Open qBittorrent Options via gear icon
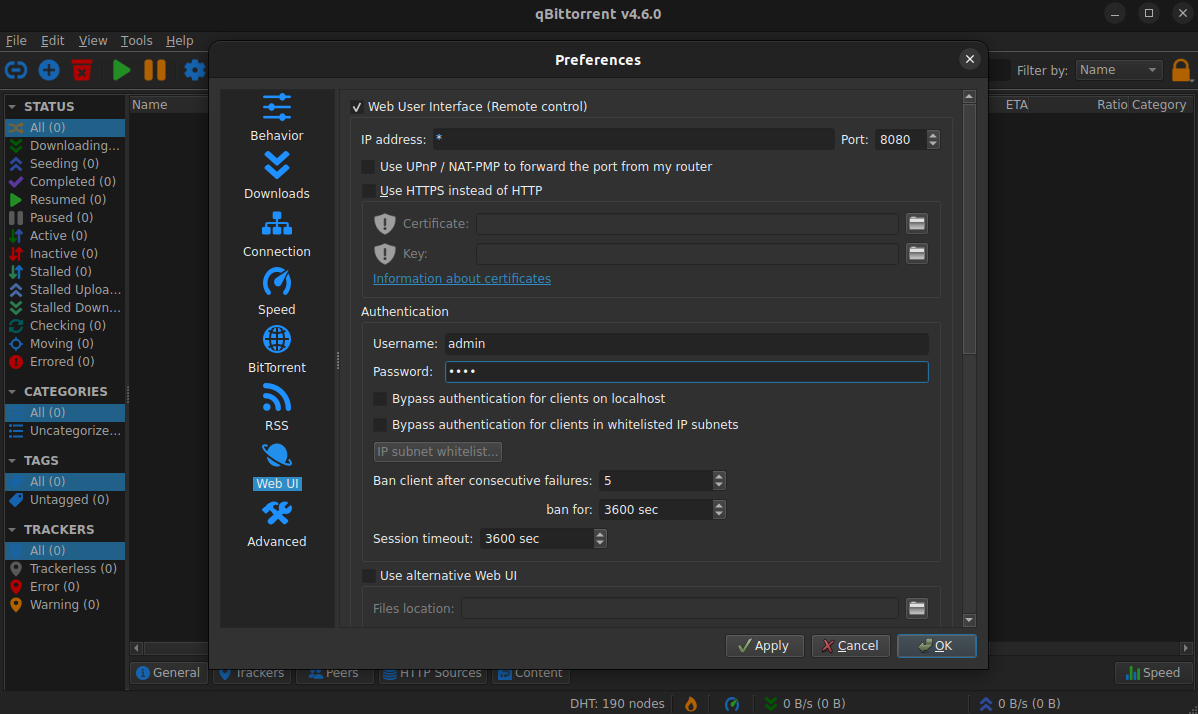 click(193, 70)
